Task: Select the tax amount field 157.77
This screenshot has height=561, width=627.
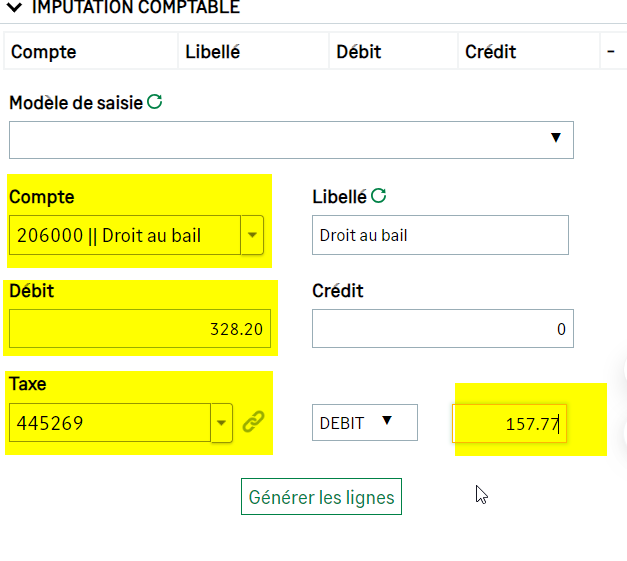Action: 509,423
